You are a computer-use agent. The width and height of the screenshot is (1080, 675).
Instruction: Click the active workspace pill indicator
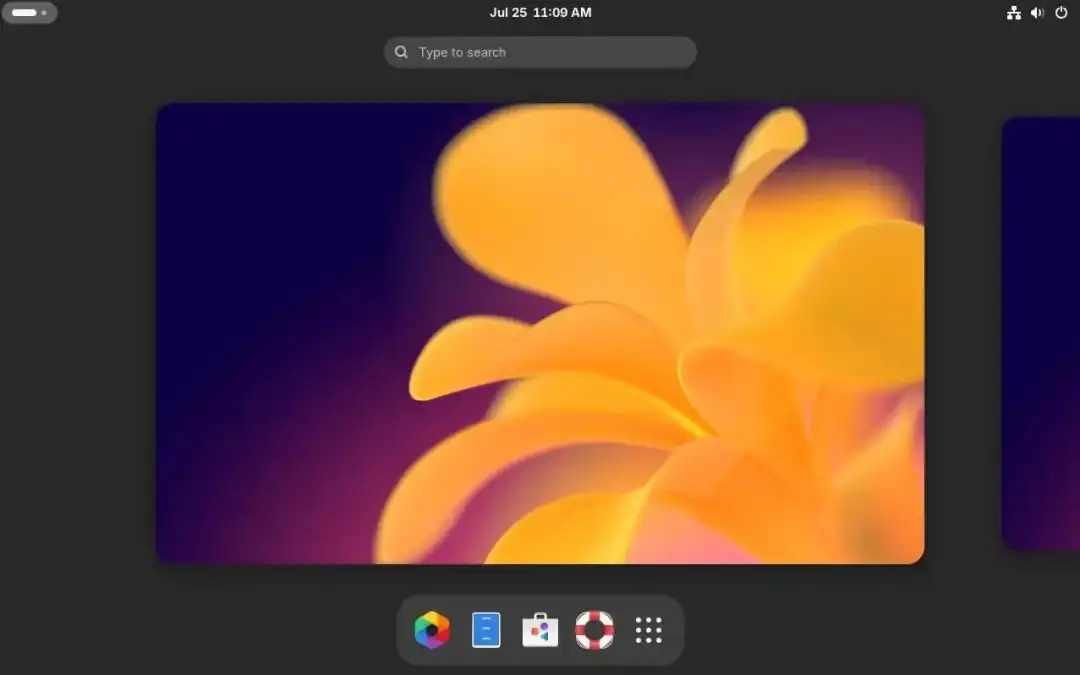(x=22, y=11)
